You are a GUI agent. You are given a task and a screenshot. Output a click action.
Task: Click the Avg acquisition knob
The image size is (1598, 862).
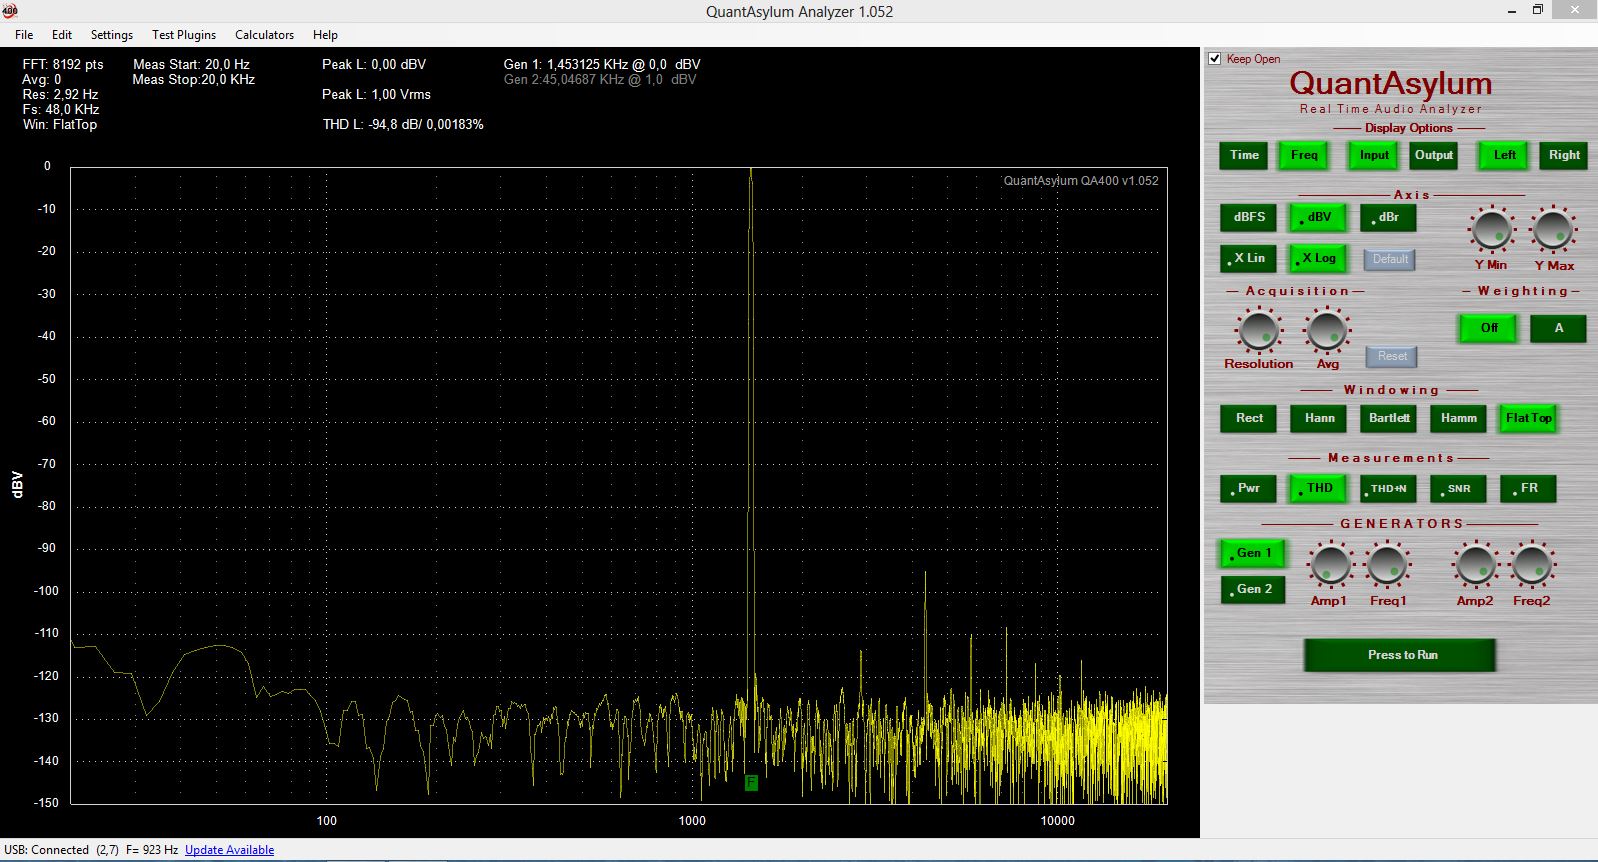tap(1327, 330)
